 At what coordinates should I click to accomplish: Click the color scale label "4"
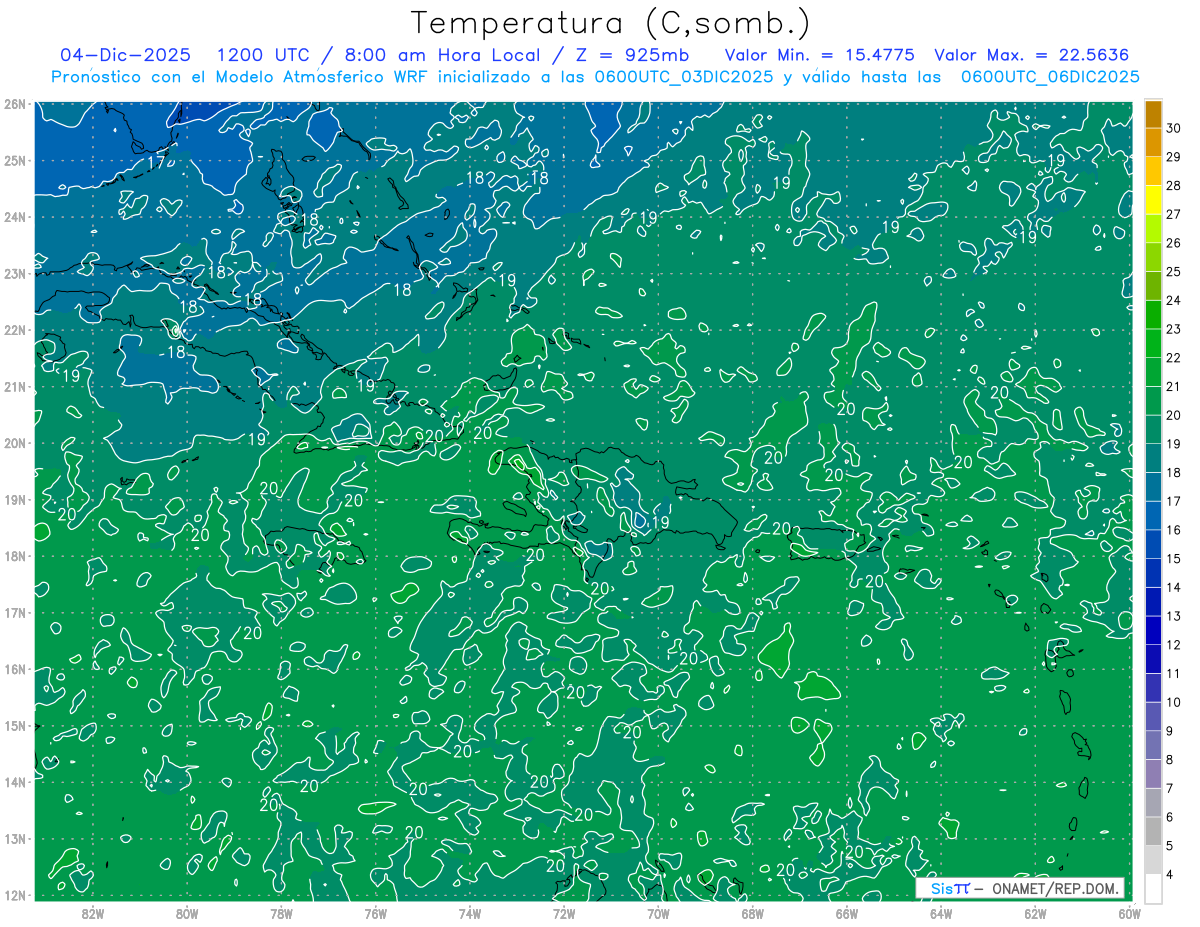click(1171, 874)
